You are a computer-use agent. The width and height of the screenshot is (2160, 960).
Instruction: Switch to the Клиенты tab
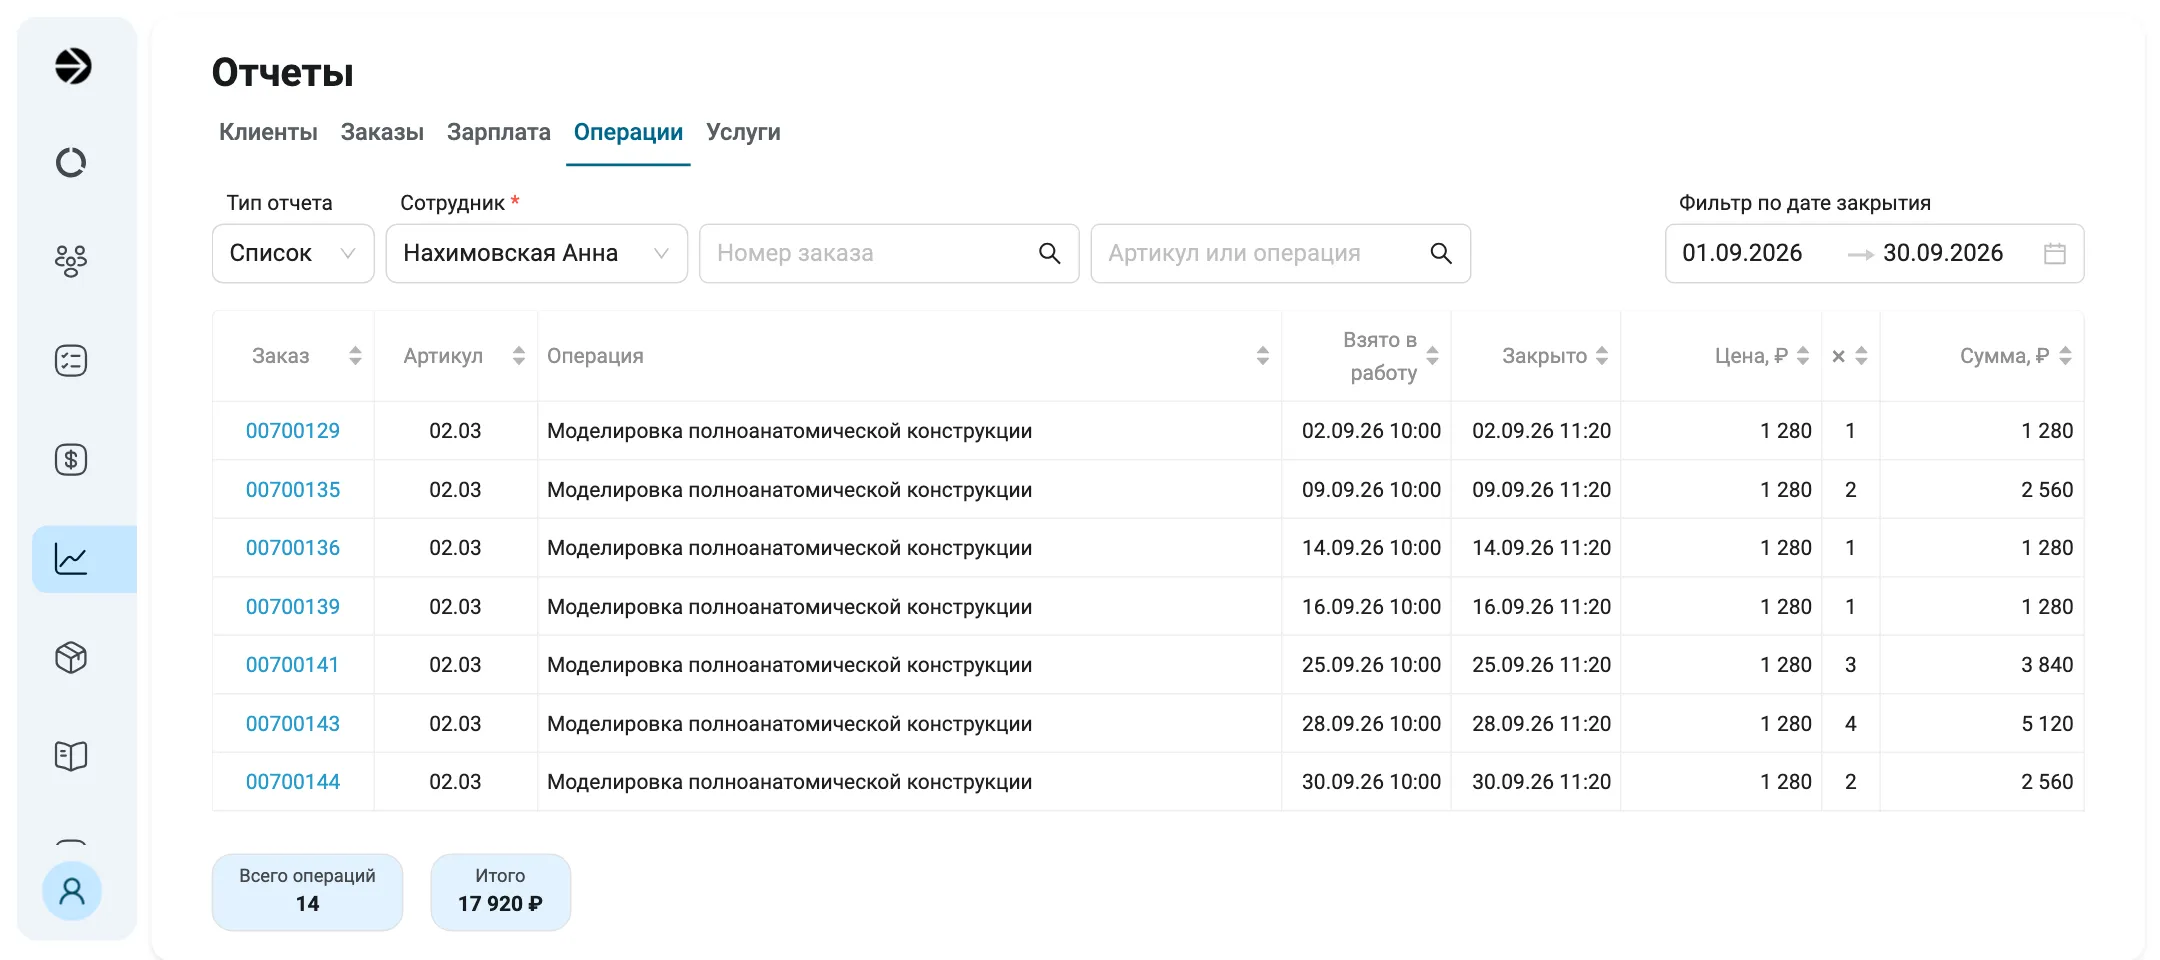pyautogui.click(x=268, y=132)
